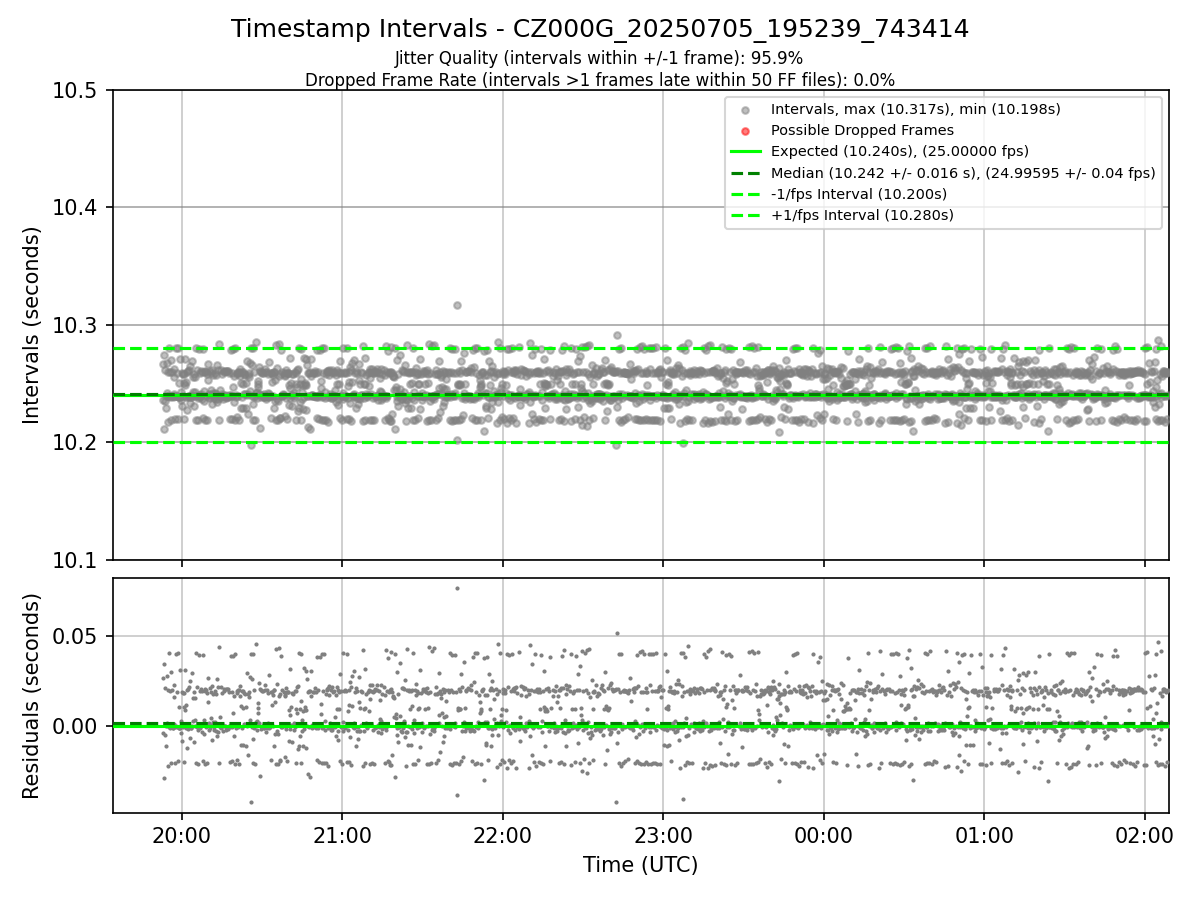This screenshot has height=900, width=1200.
Task: Click the 10.2 y-axis tick label
Action: tap(77, 443)
